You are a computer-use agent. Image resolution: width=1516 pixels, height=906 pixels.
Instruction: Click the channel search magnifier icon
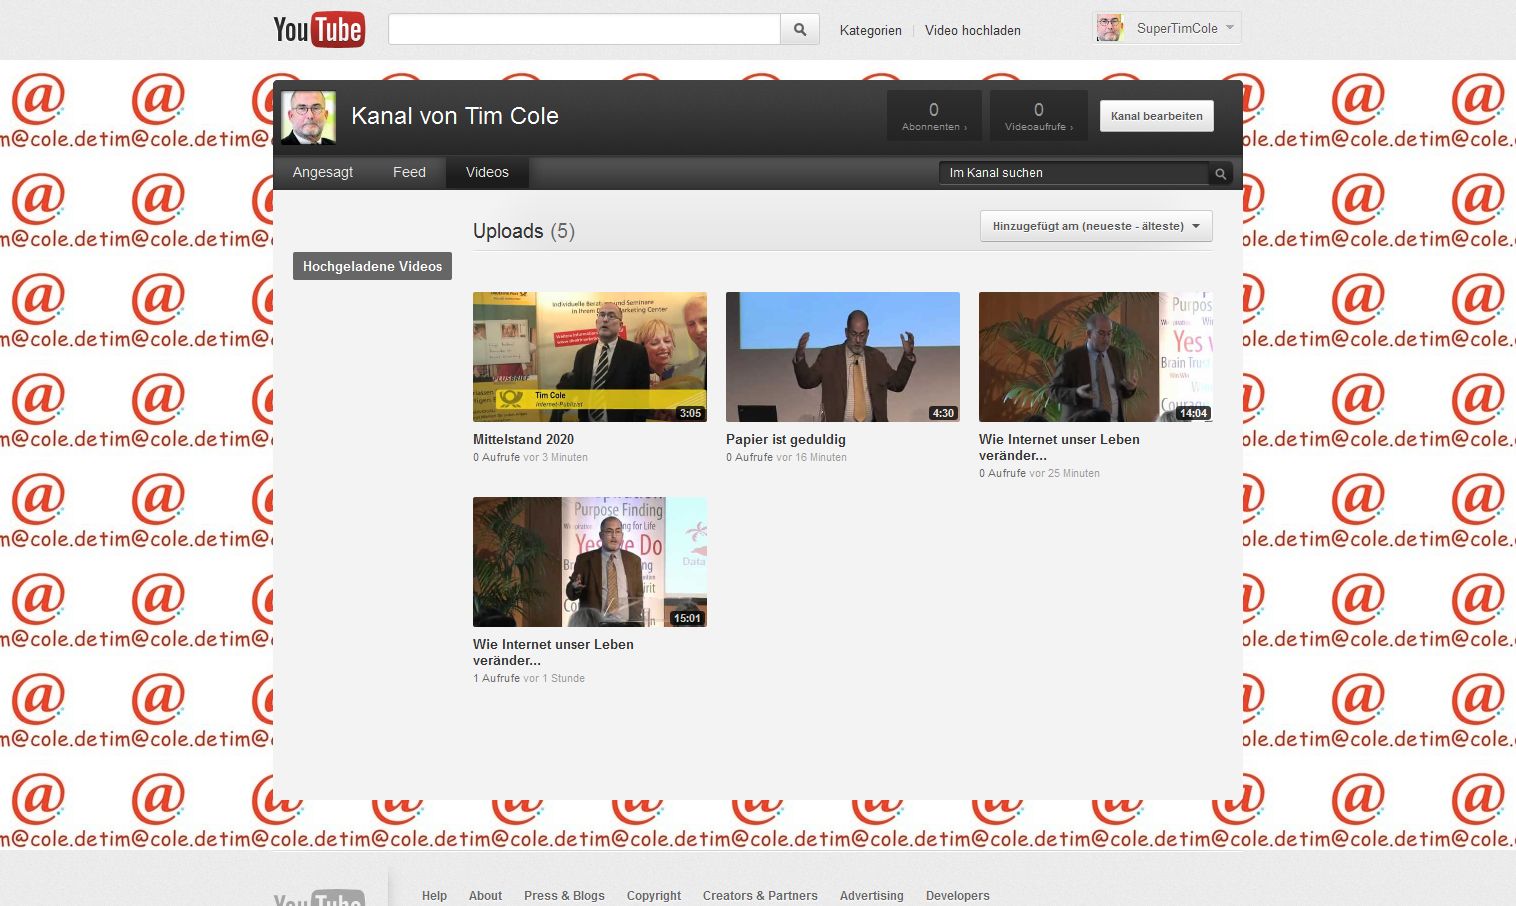pos(1220,174)
